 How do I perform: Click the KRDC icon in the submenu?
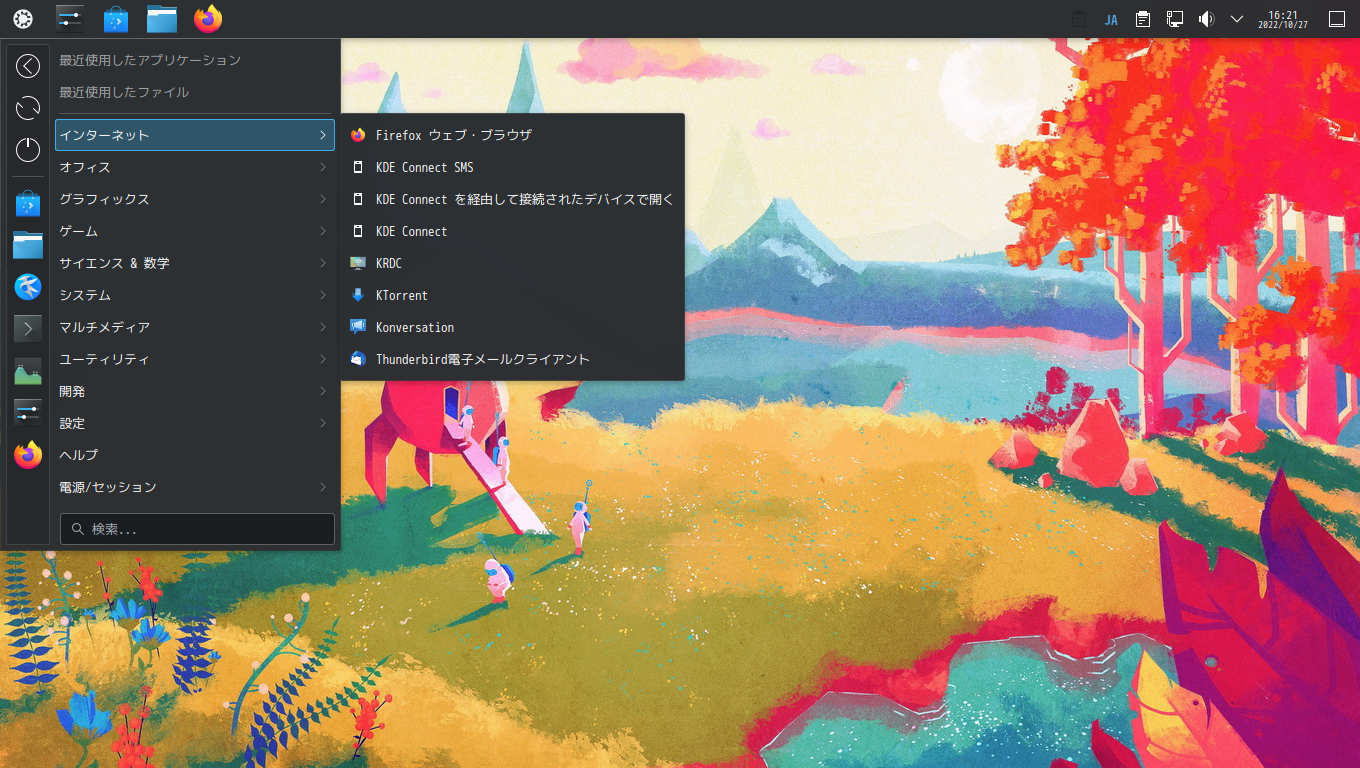[358, 263]
